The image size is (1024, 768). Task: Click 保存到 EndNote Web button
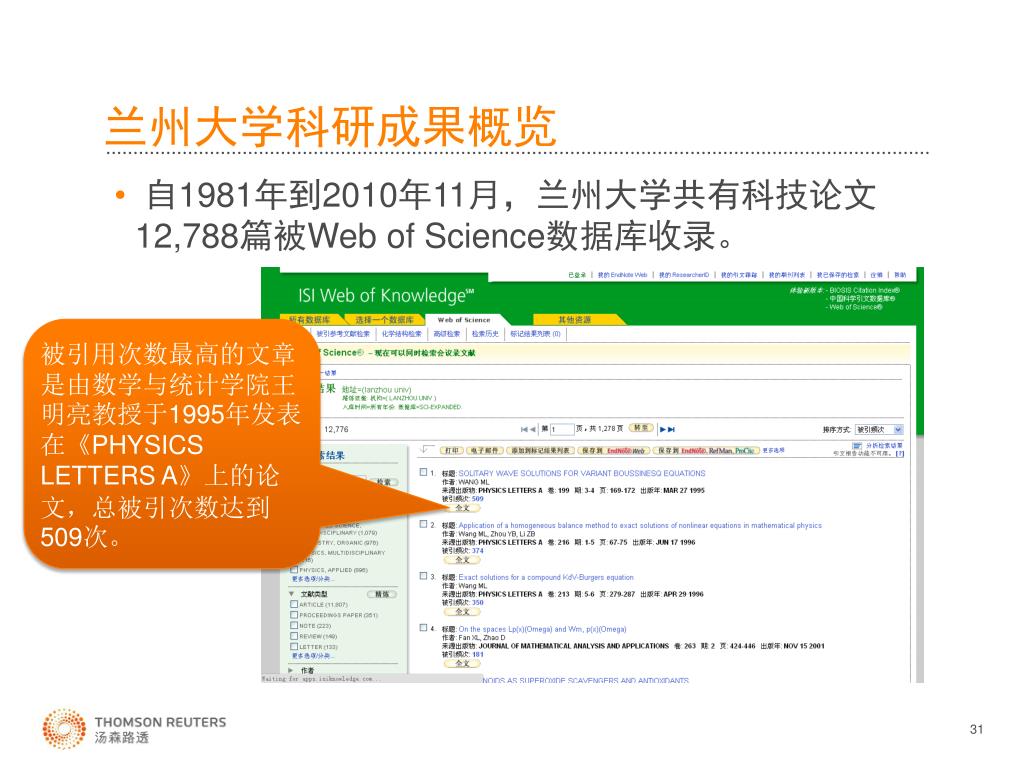[x=613, y=451]
